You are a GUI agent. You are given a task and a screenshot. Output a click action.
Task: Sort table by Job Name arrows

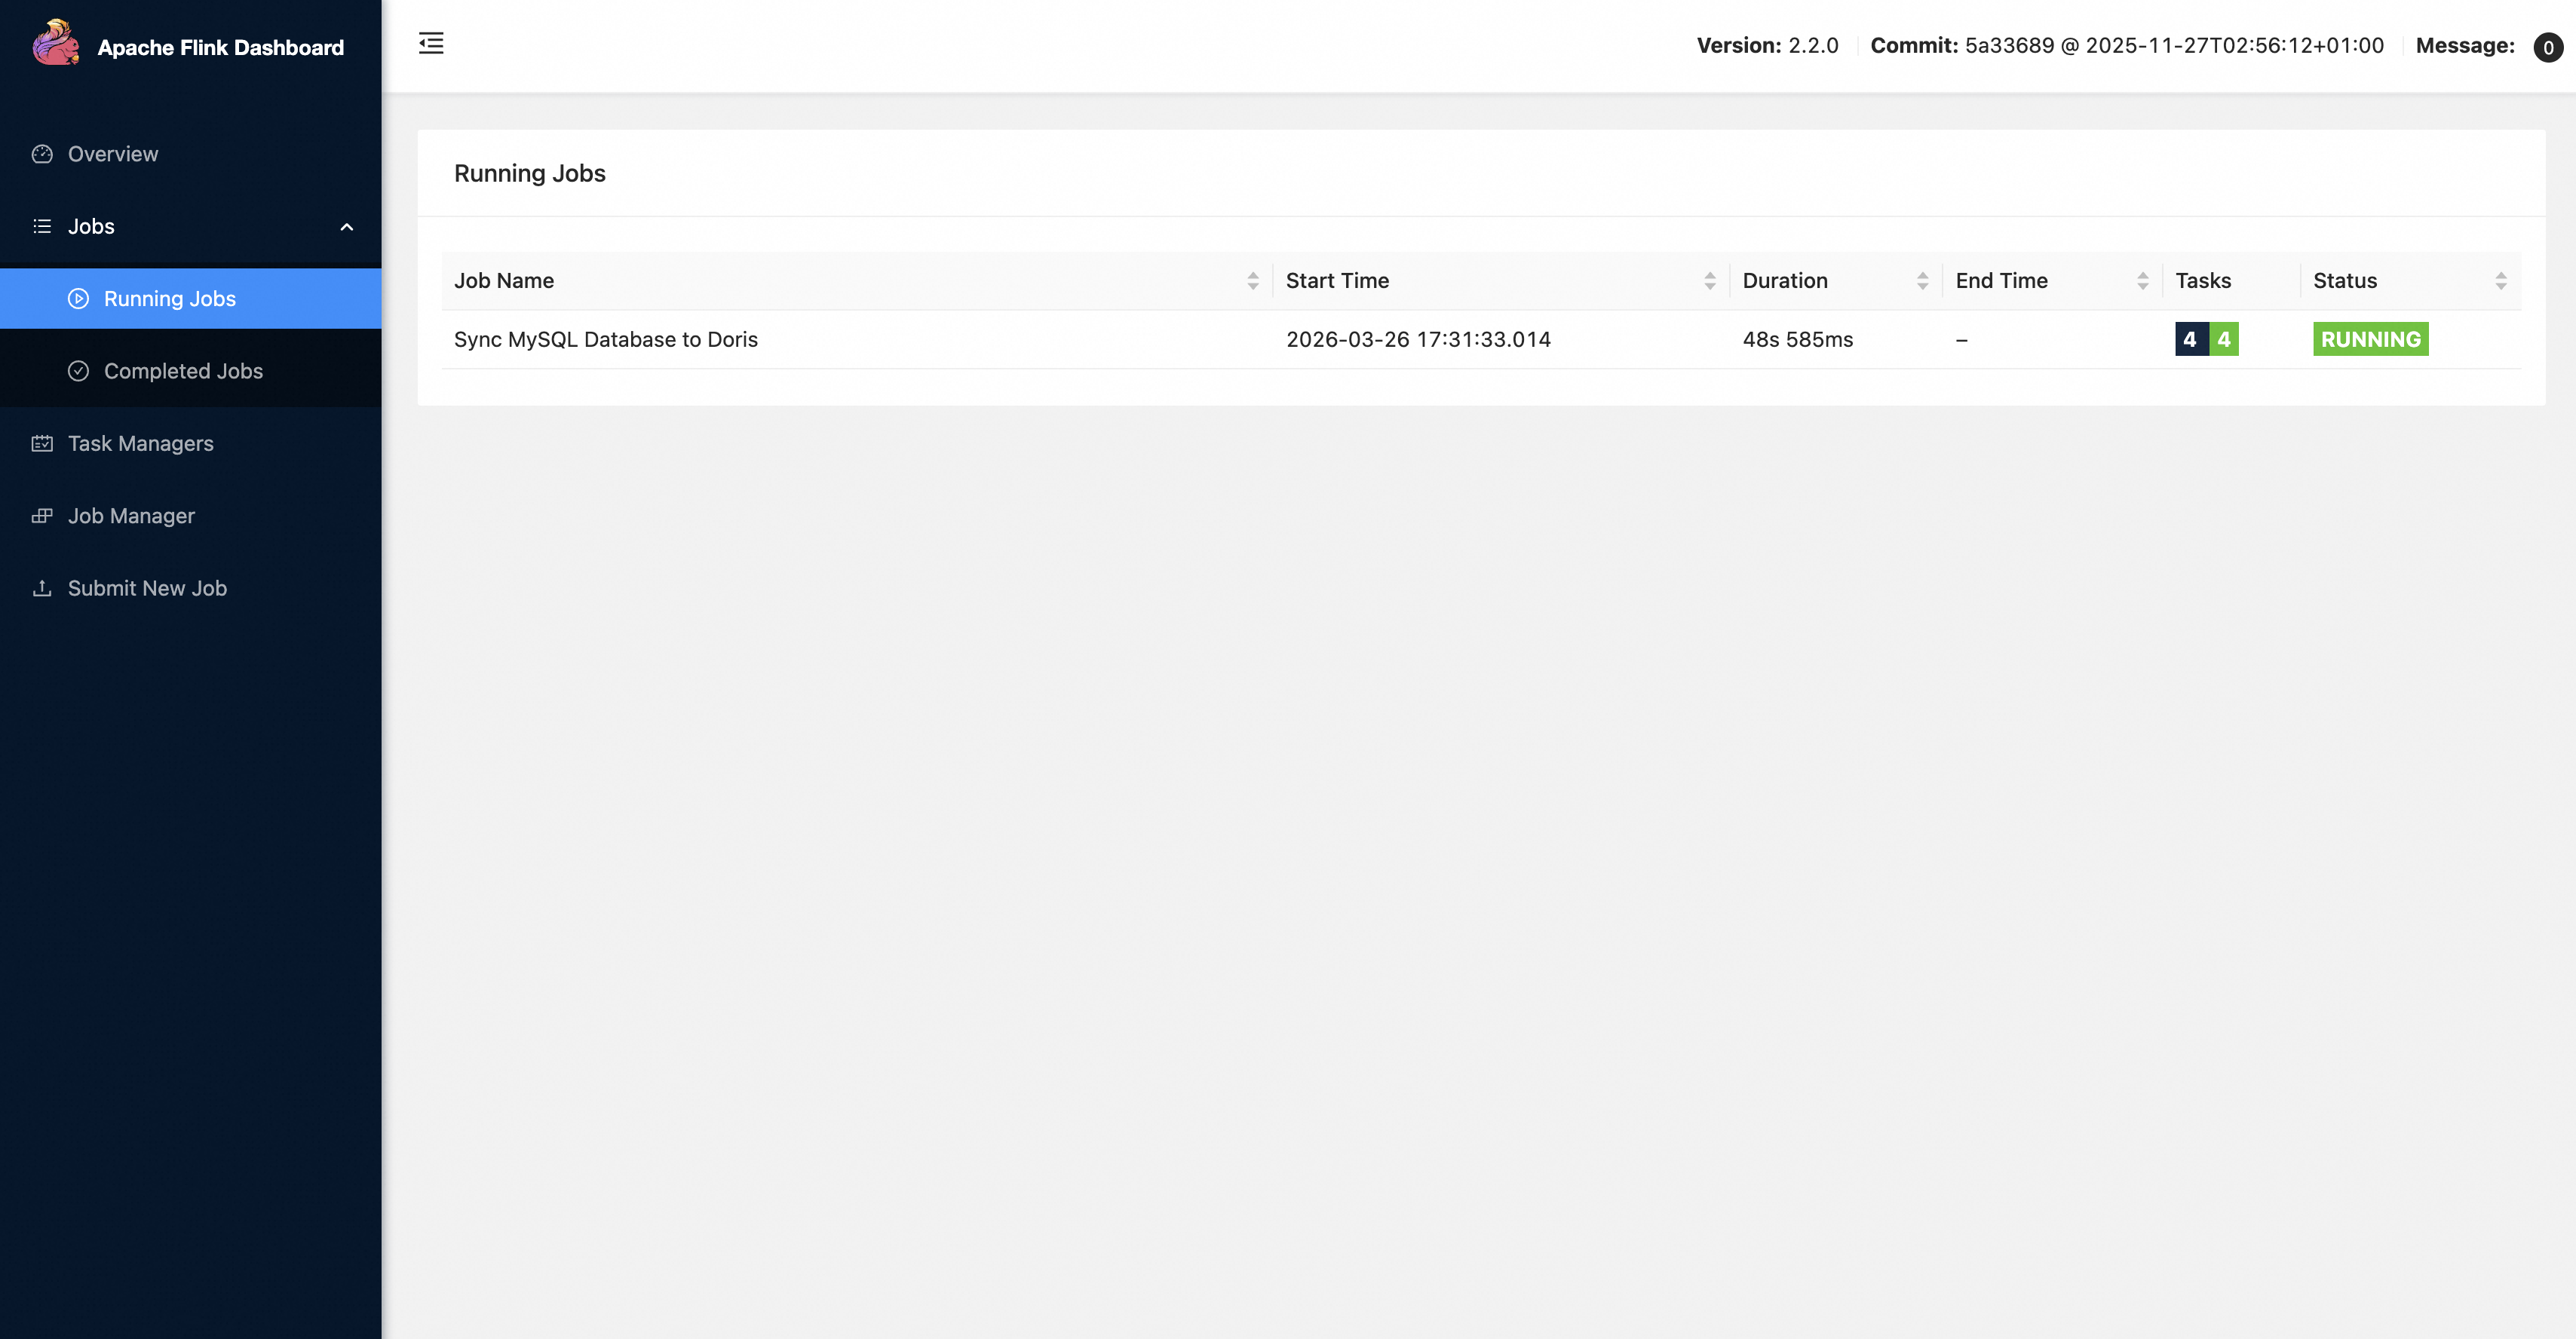point(1253,281)
